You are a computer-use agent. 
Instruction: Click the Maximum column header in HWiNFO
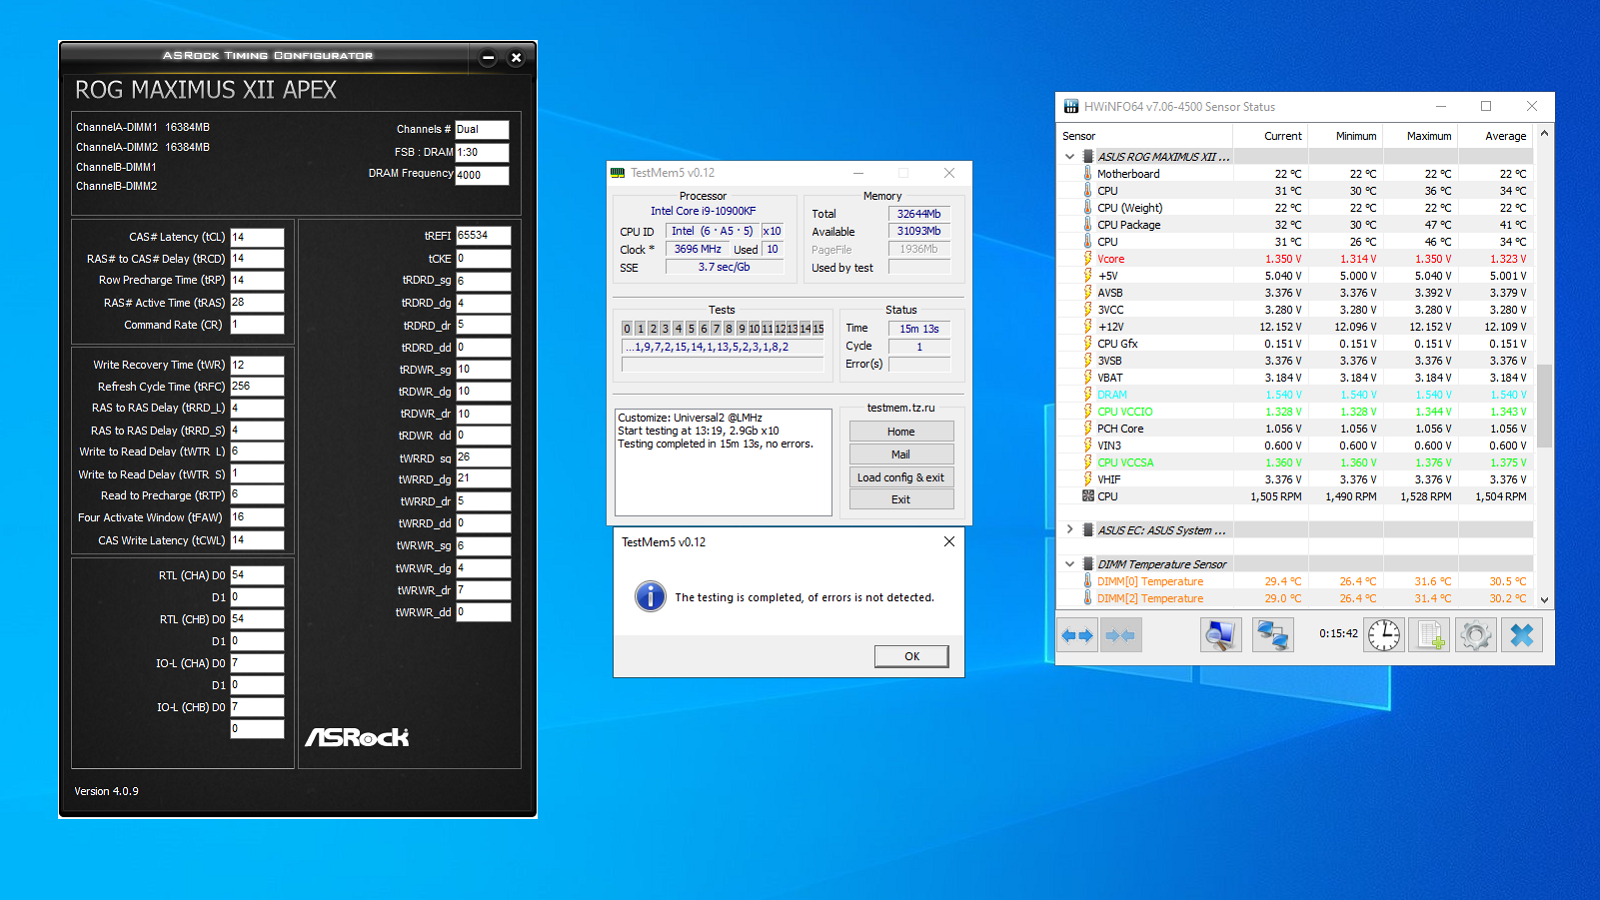[1420, 136]
